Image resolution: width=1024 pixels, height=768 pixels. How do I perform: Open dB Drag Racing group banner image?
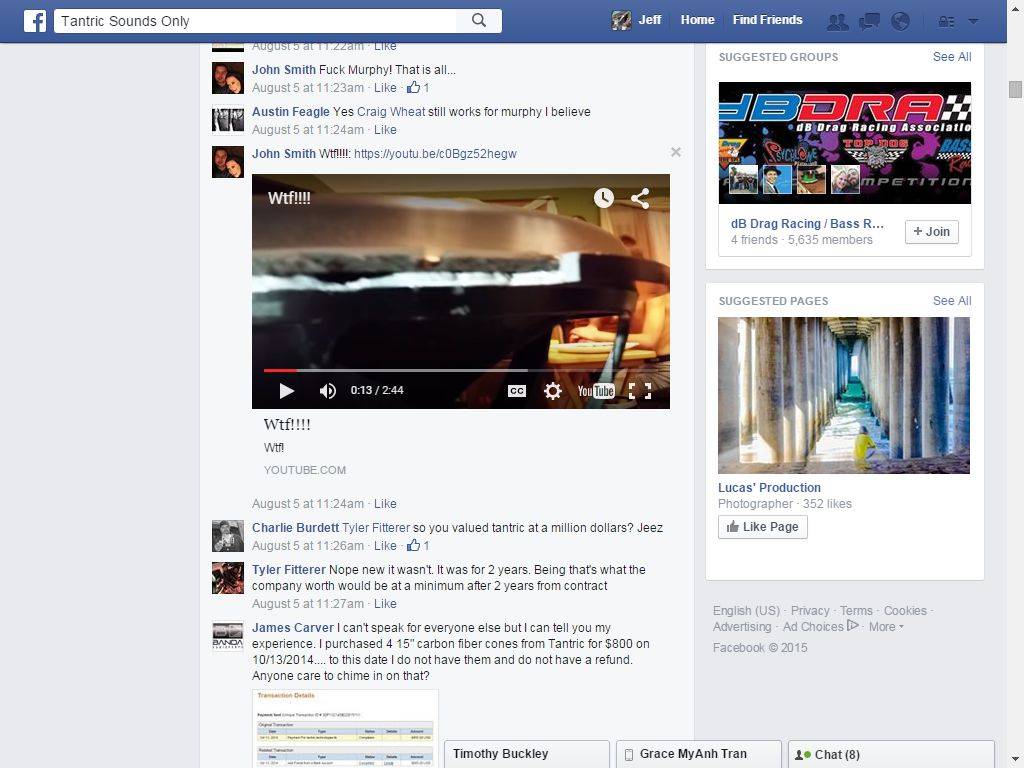[844, 143]
